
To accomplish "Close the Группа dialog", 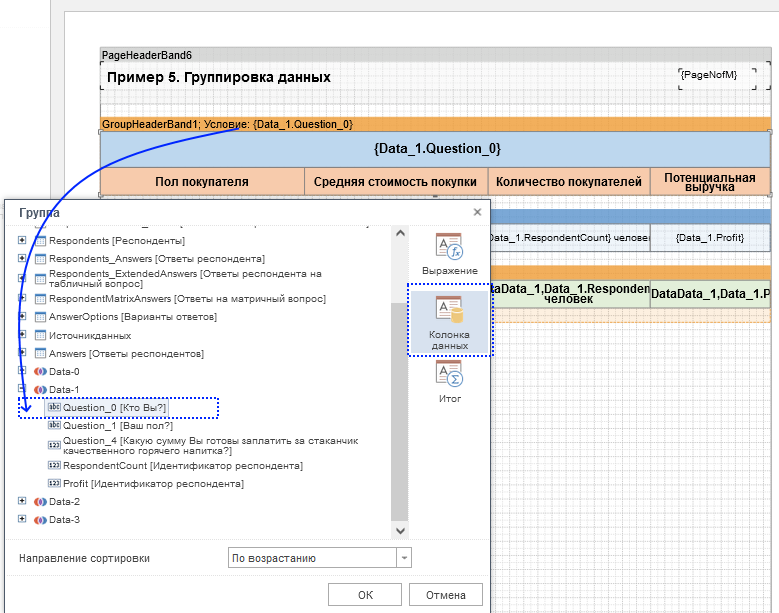I will [477, 213].
